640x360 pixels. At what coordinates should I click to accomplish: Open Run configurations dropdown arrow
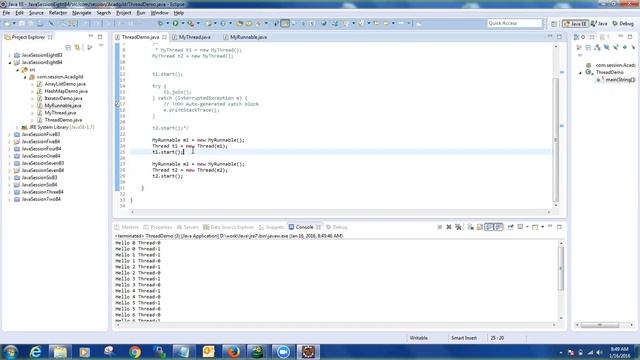tap(182, 24)
